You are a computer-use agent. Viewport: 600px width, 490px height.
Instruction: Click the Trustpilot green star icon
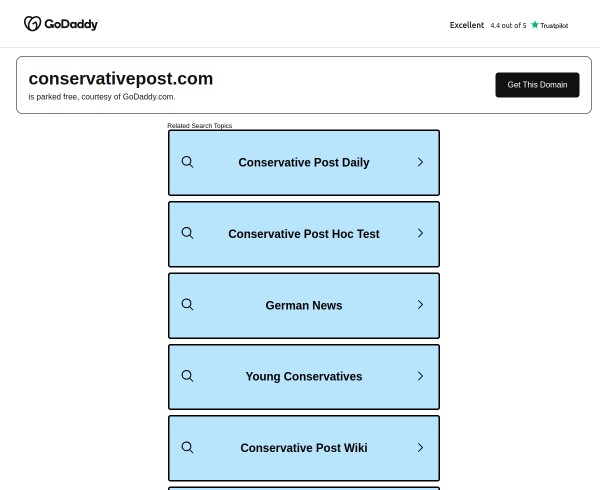point(535,25)
